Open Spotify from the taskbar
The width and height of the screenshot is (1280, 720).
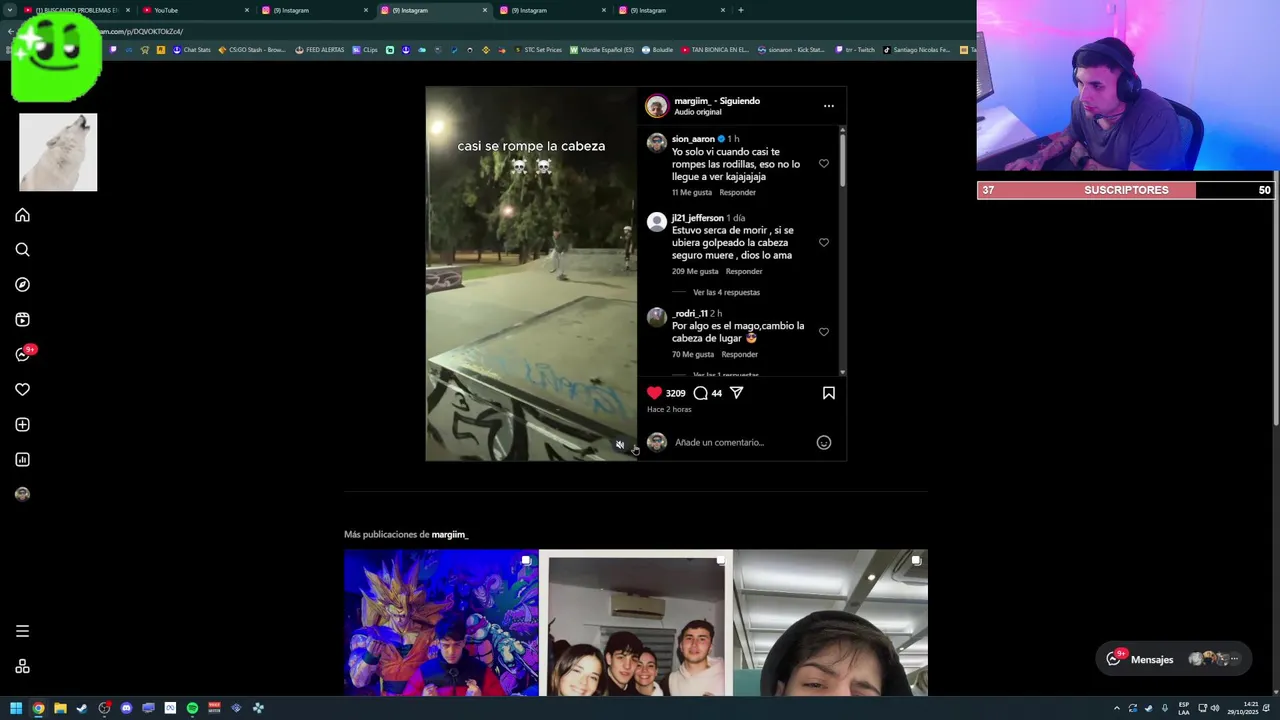[x=192, y=708]
